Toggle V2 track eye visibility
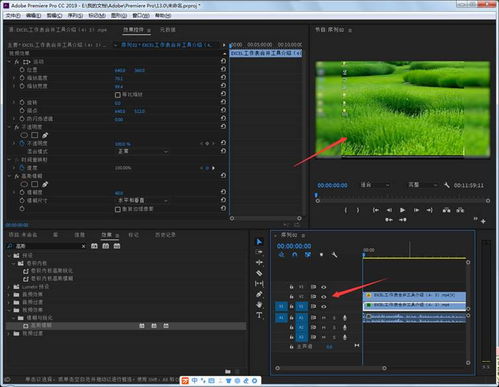499x387 pixels. tap(323, 296)
